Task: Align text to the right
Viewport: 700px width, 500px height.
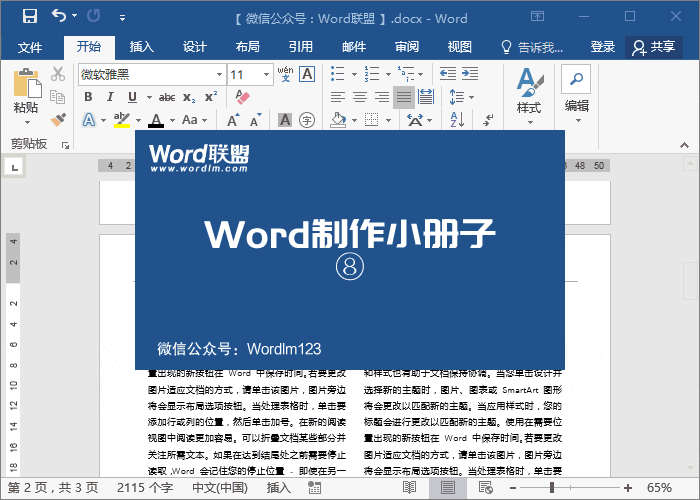Action: [x=382, y=97]
